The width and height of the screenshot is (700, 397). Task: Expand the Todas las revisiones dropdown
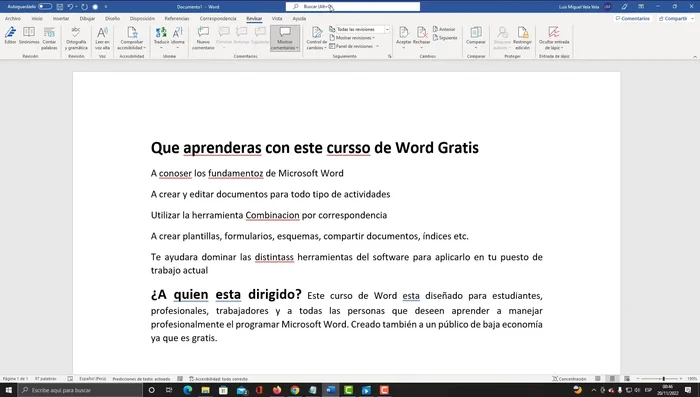(x=387, y=29)
